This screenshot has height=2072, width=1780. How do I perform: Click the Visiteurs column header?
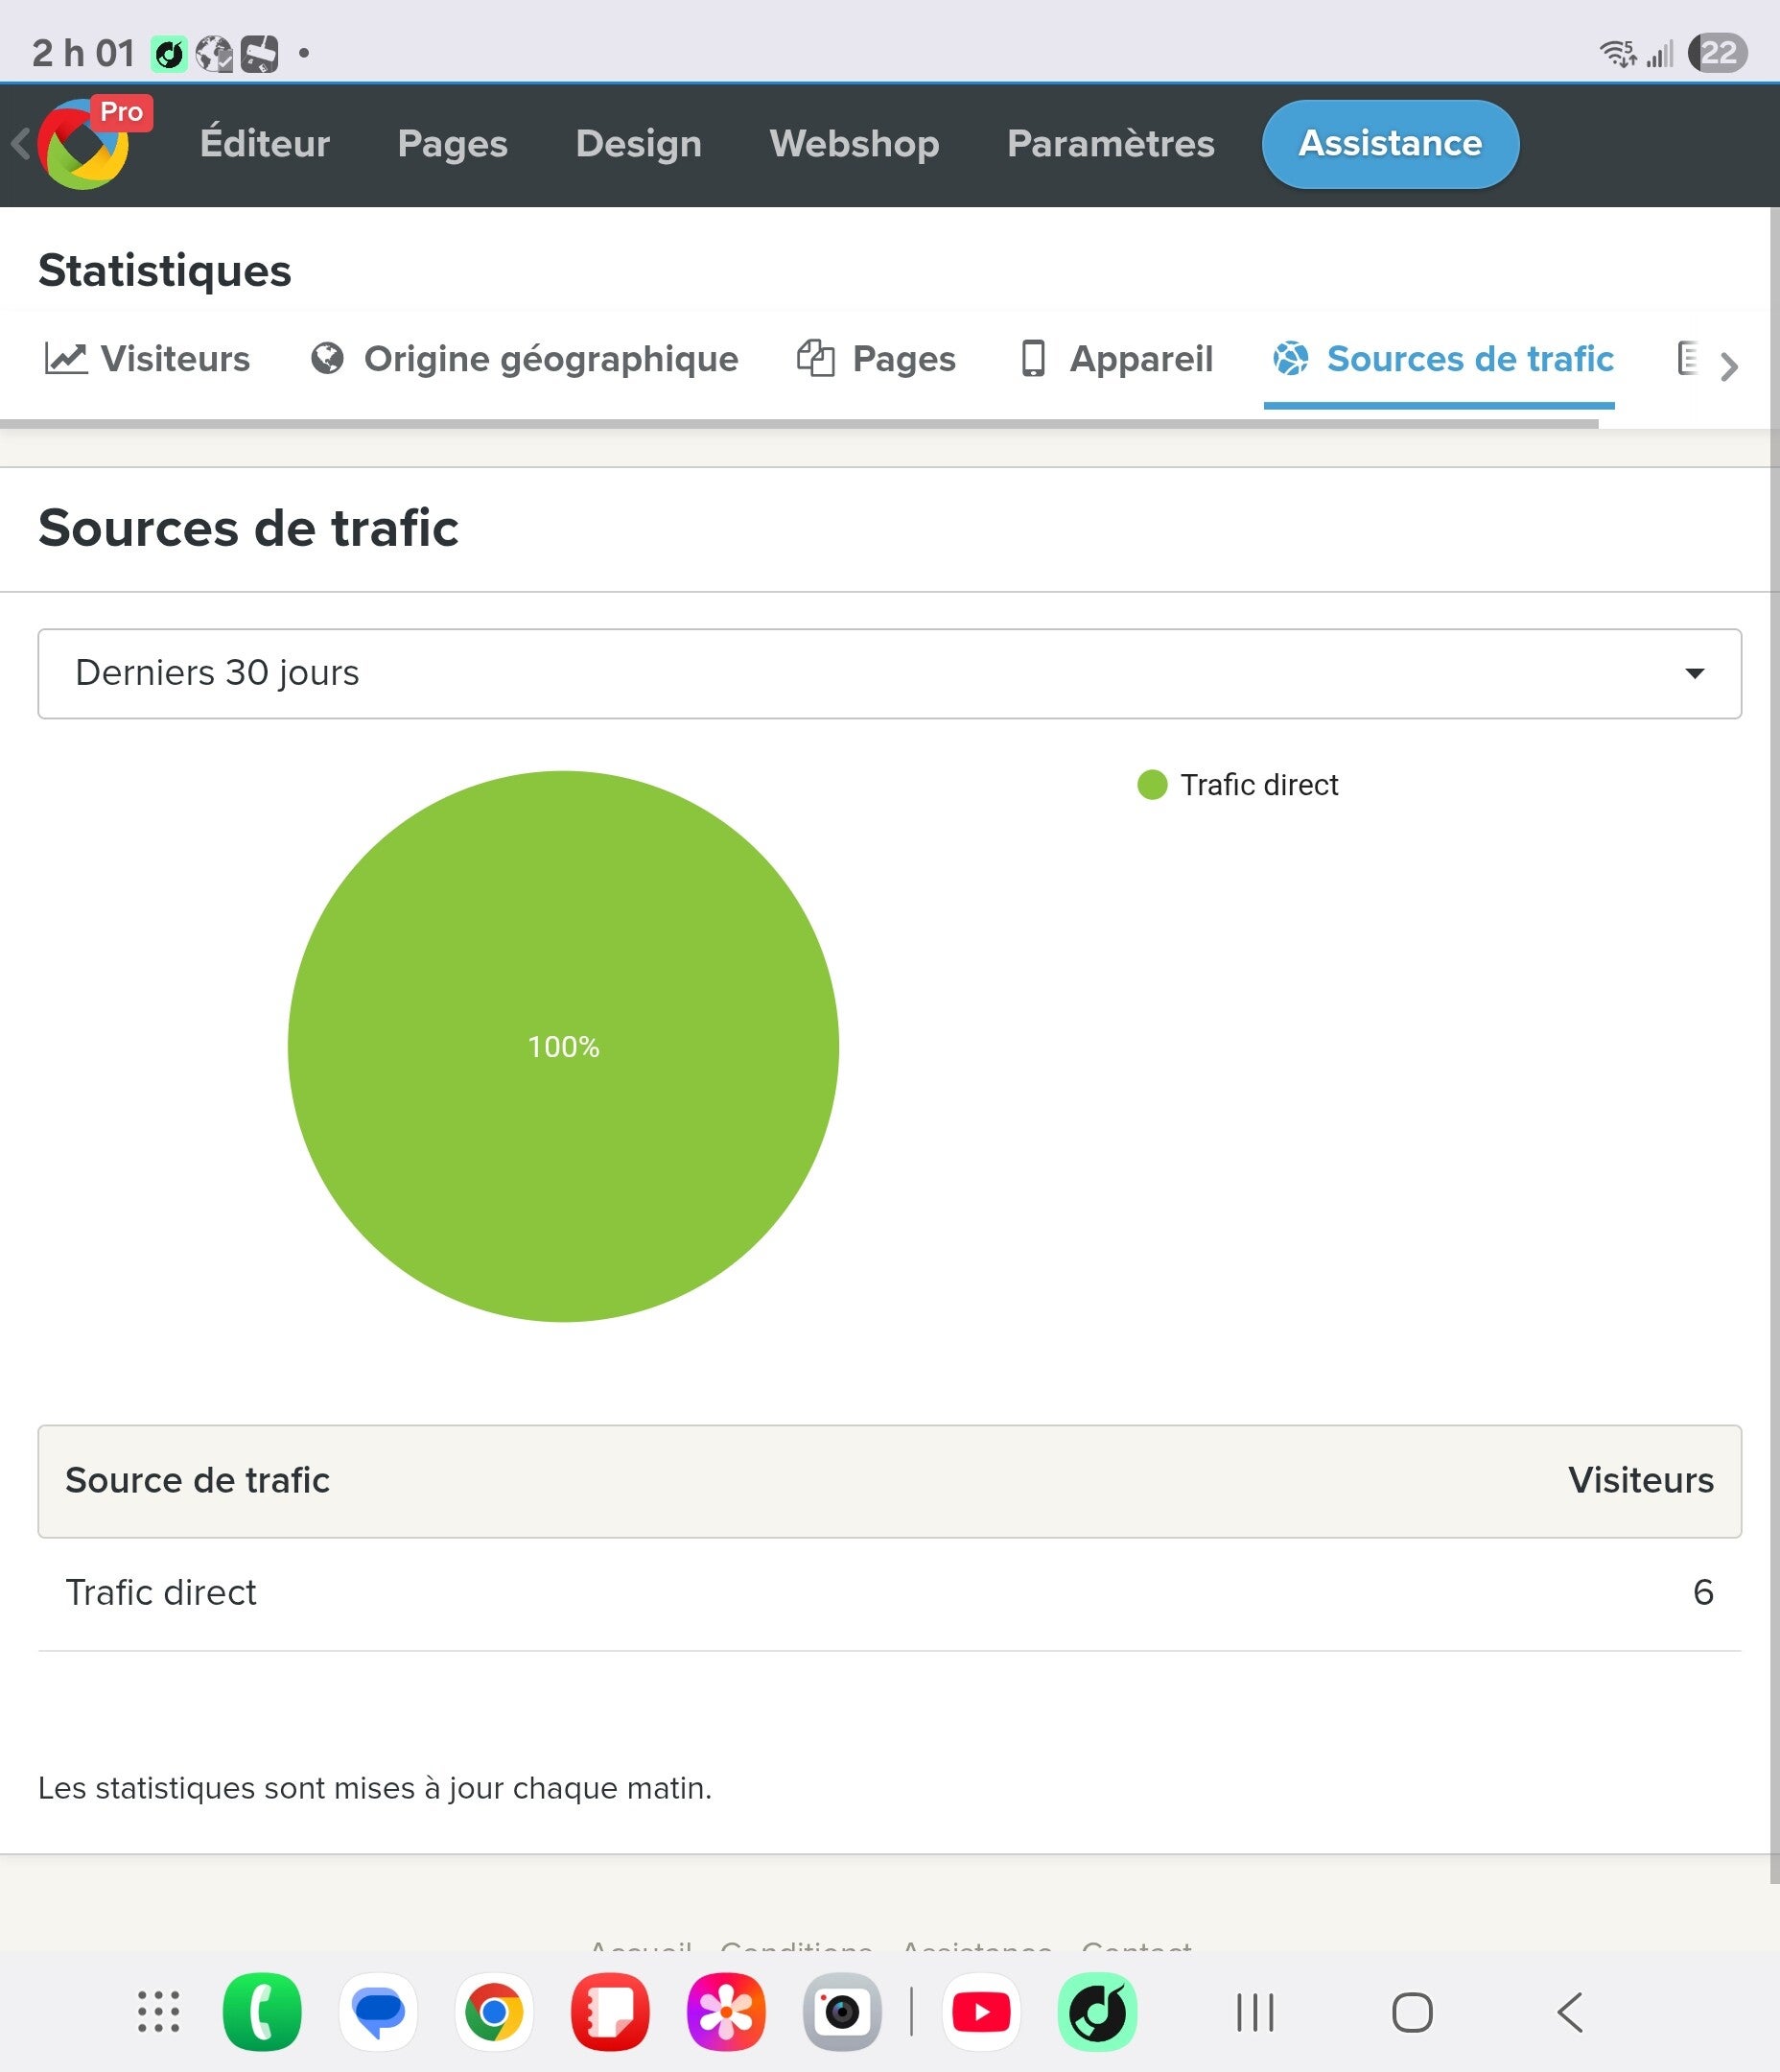[x=1640, y=1480]
